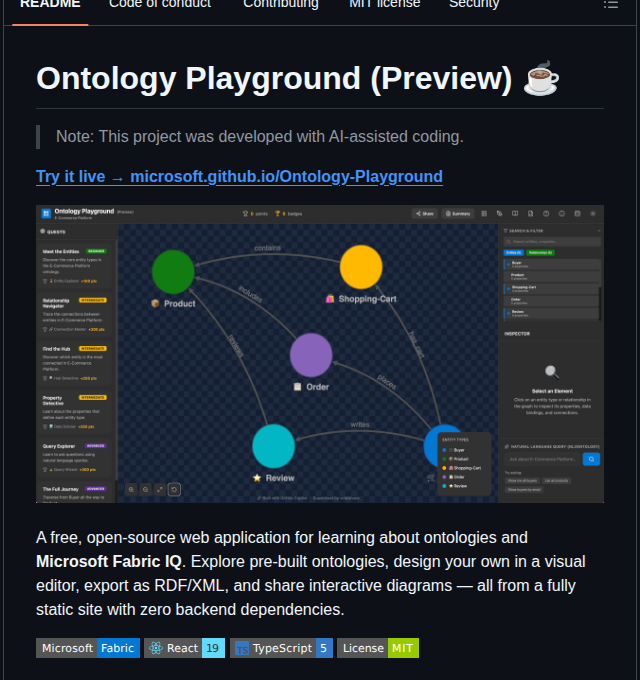Click the License MIT badge
Image resolution: width=640 pixels, height=680 pixels.
coord(378,648)
